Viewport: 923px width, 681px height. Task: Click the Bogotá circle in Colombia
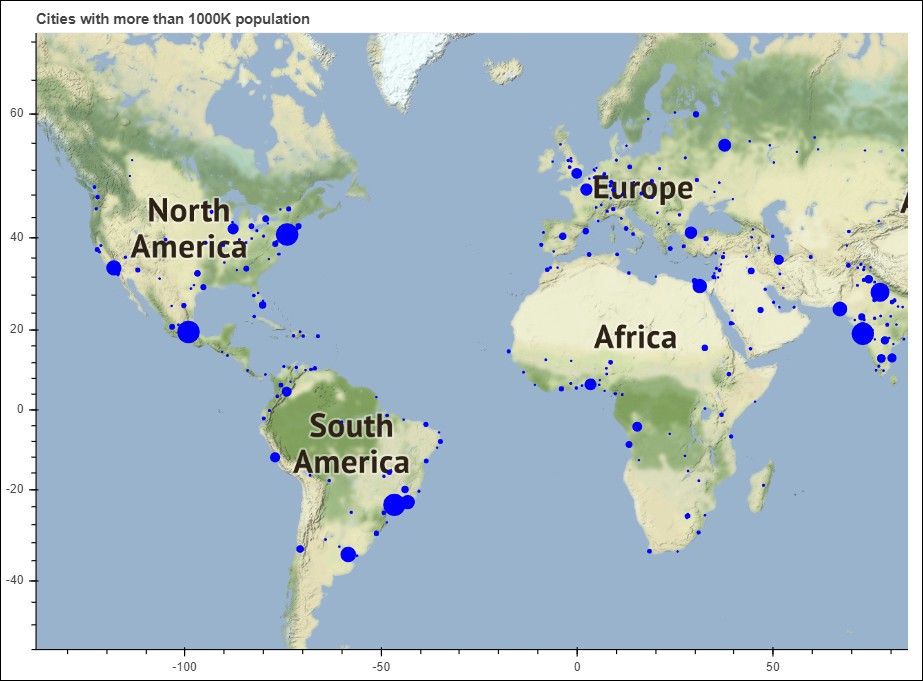point(287,391)
